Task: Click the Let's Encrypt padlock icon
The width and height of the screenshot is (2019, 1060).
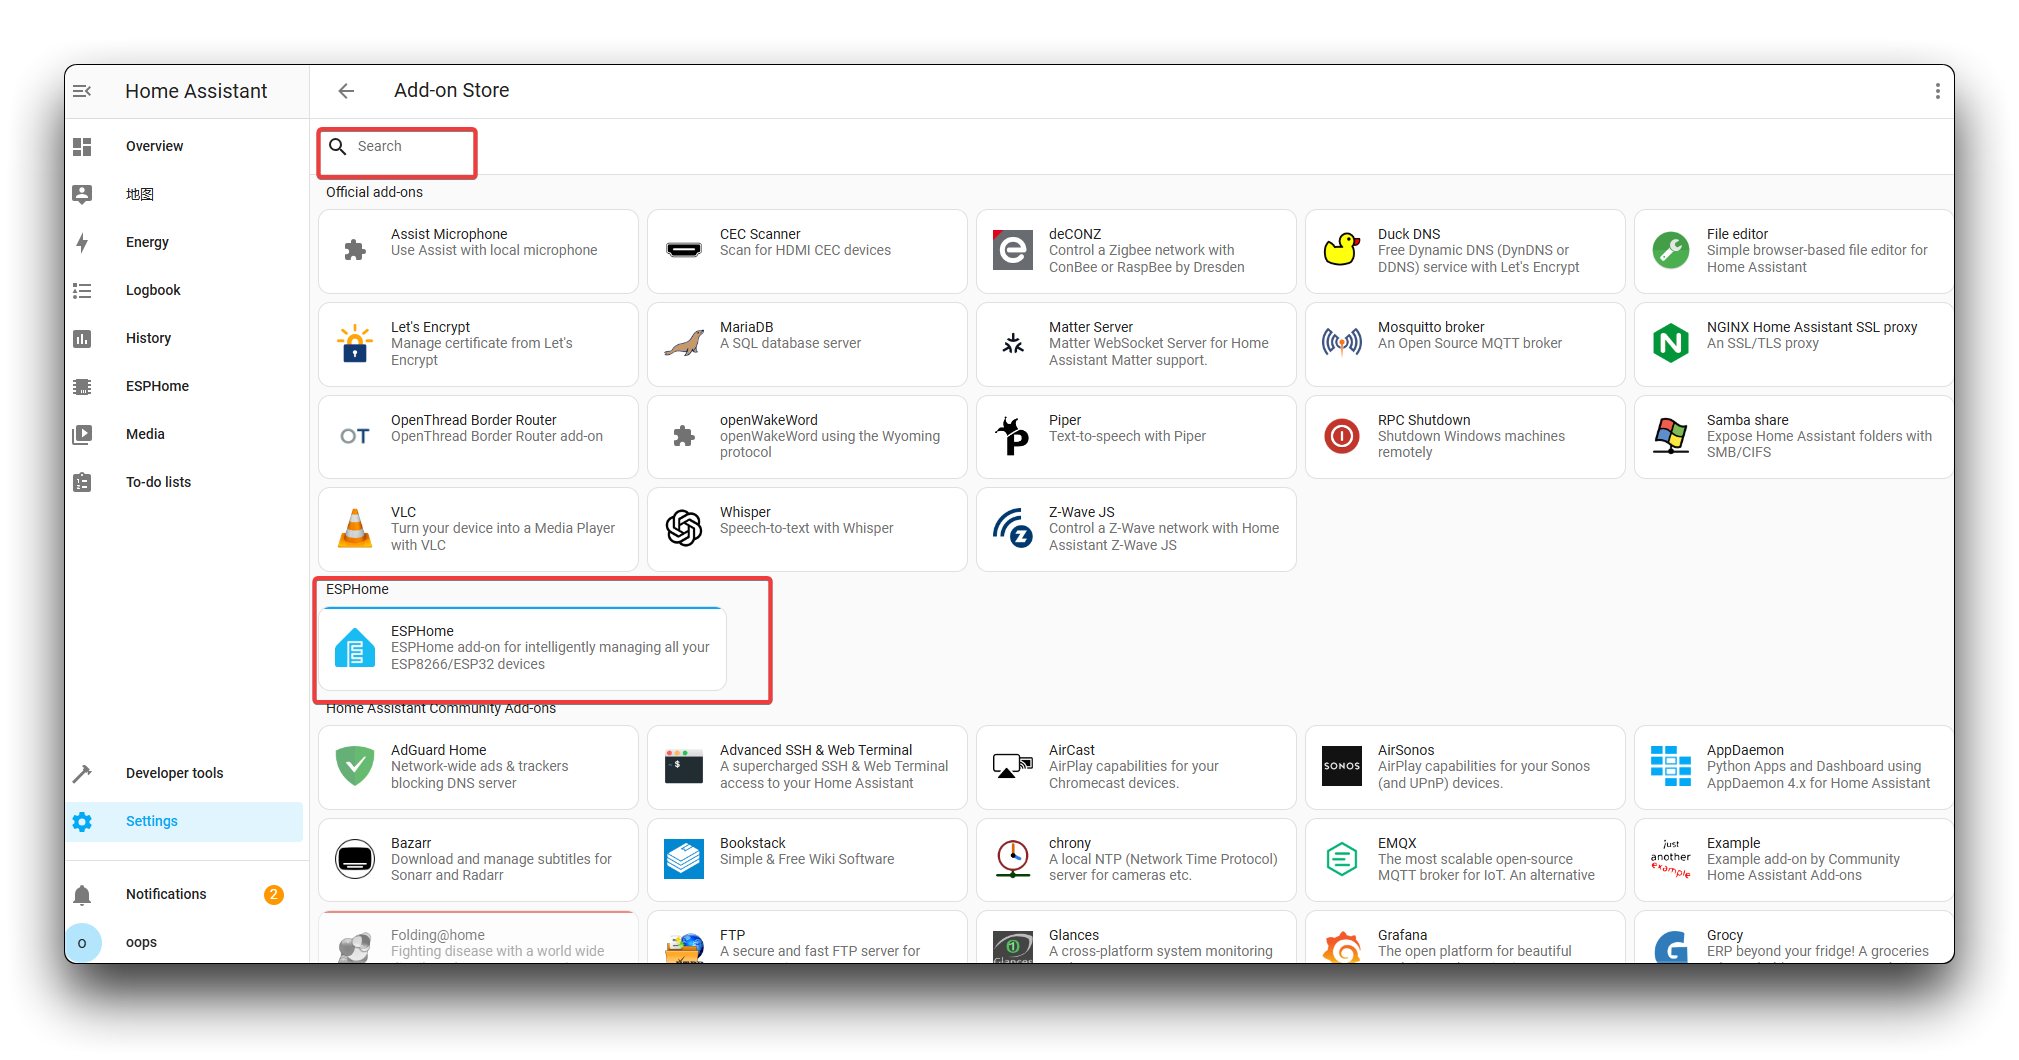Action: click(355, 343)
